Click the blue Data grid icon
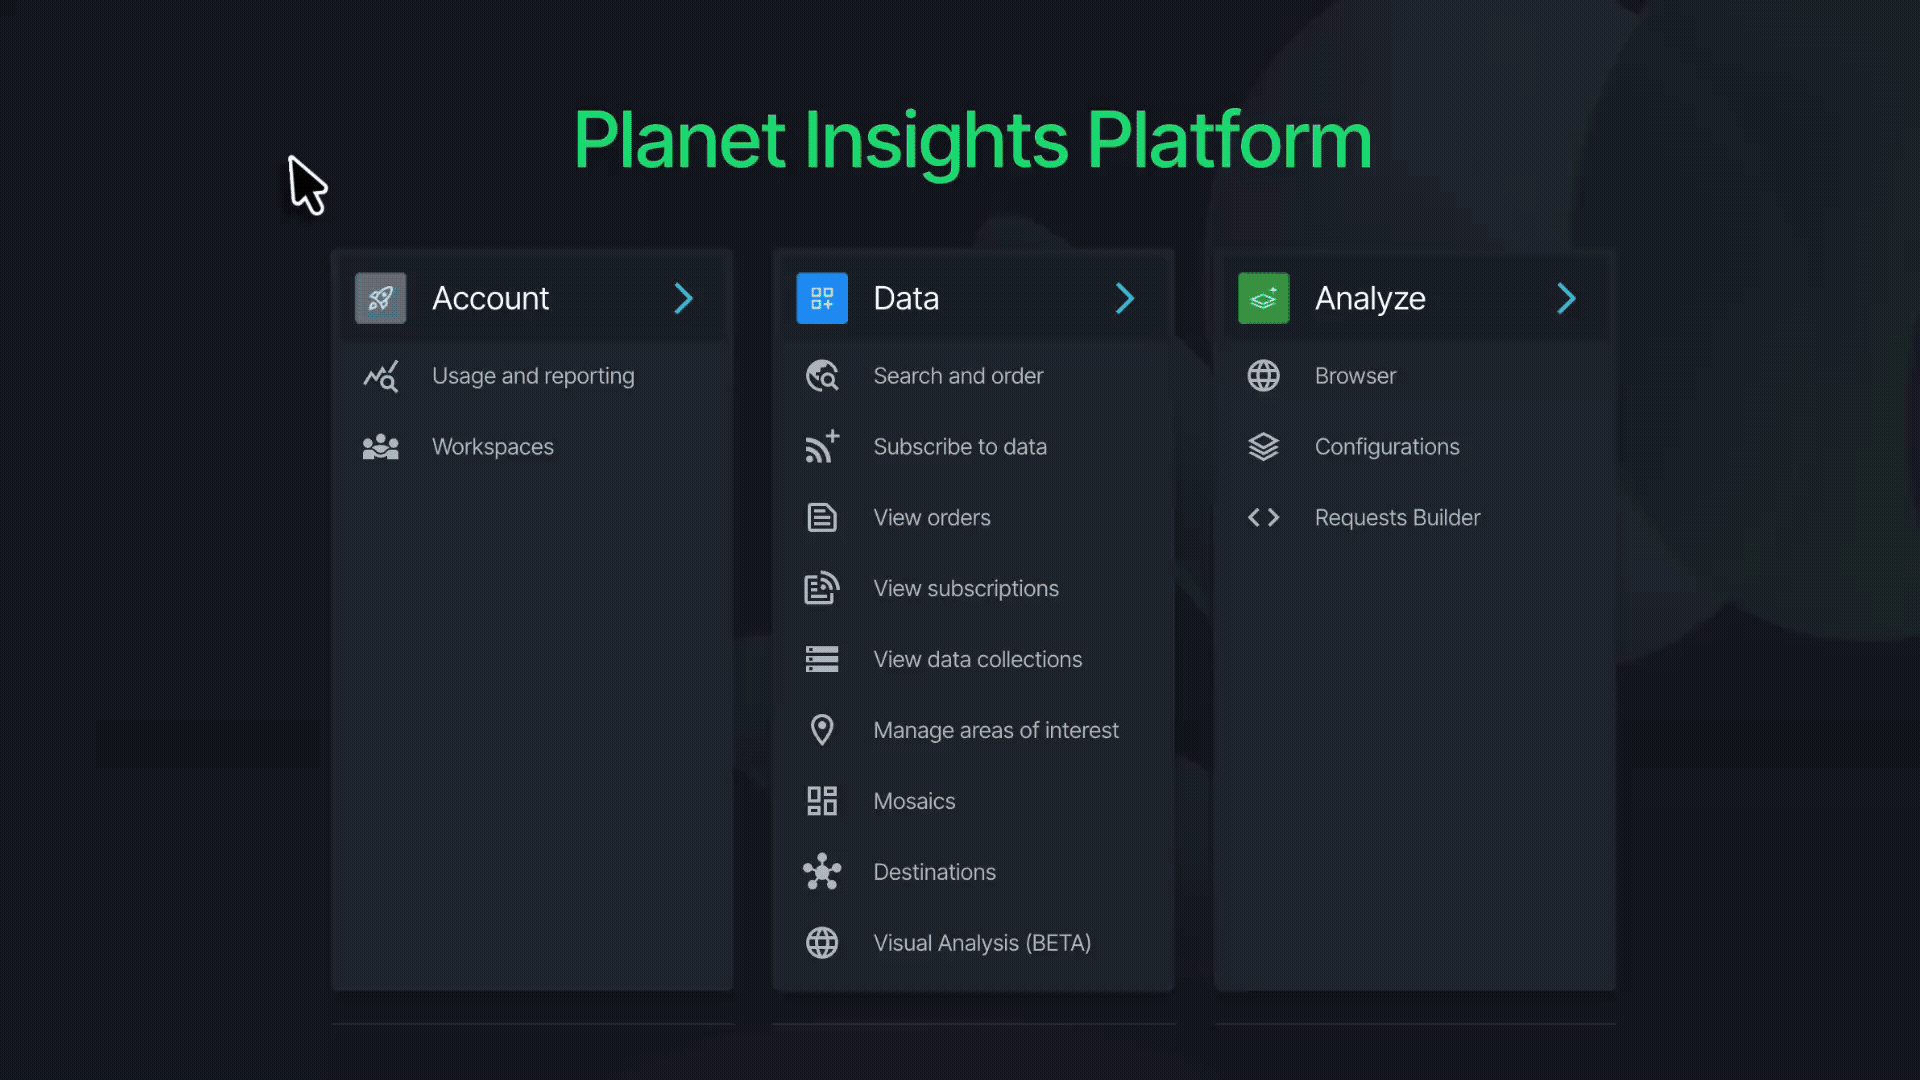 coord(822,298)
